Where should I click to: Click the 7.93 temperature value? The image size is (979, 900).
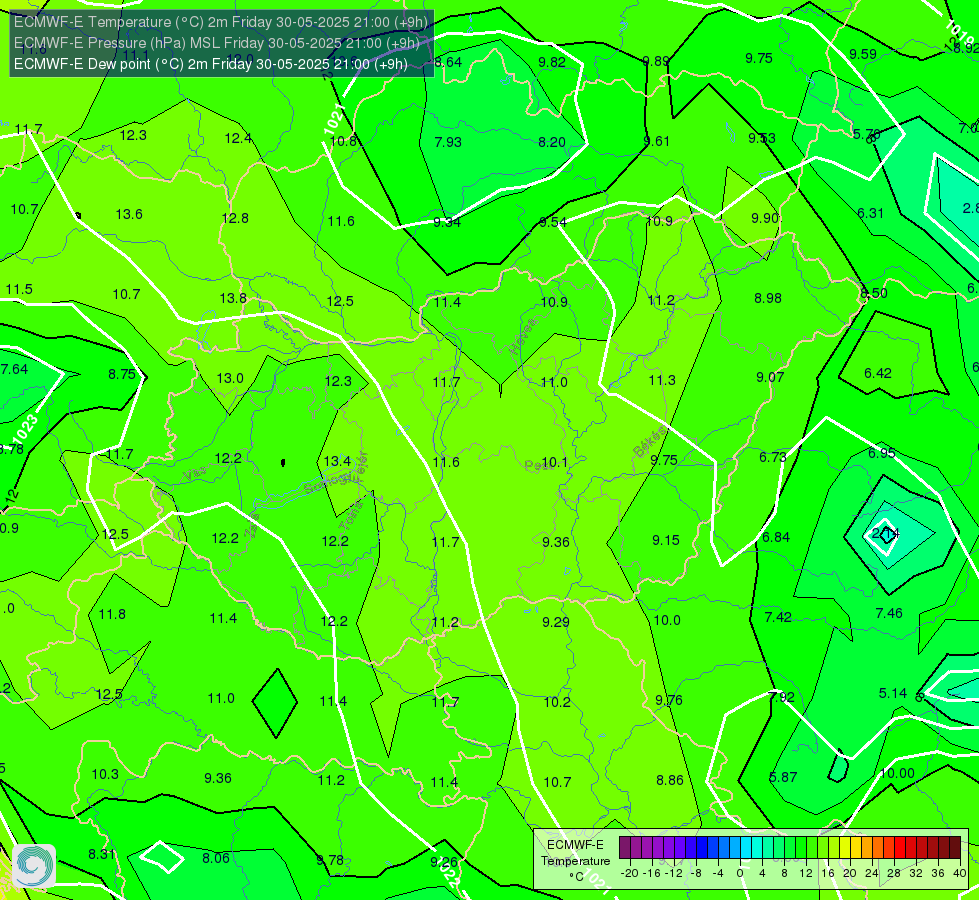coord(448,142)
